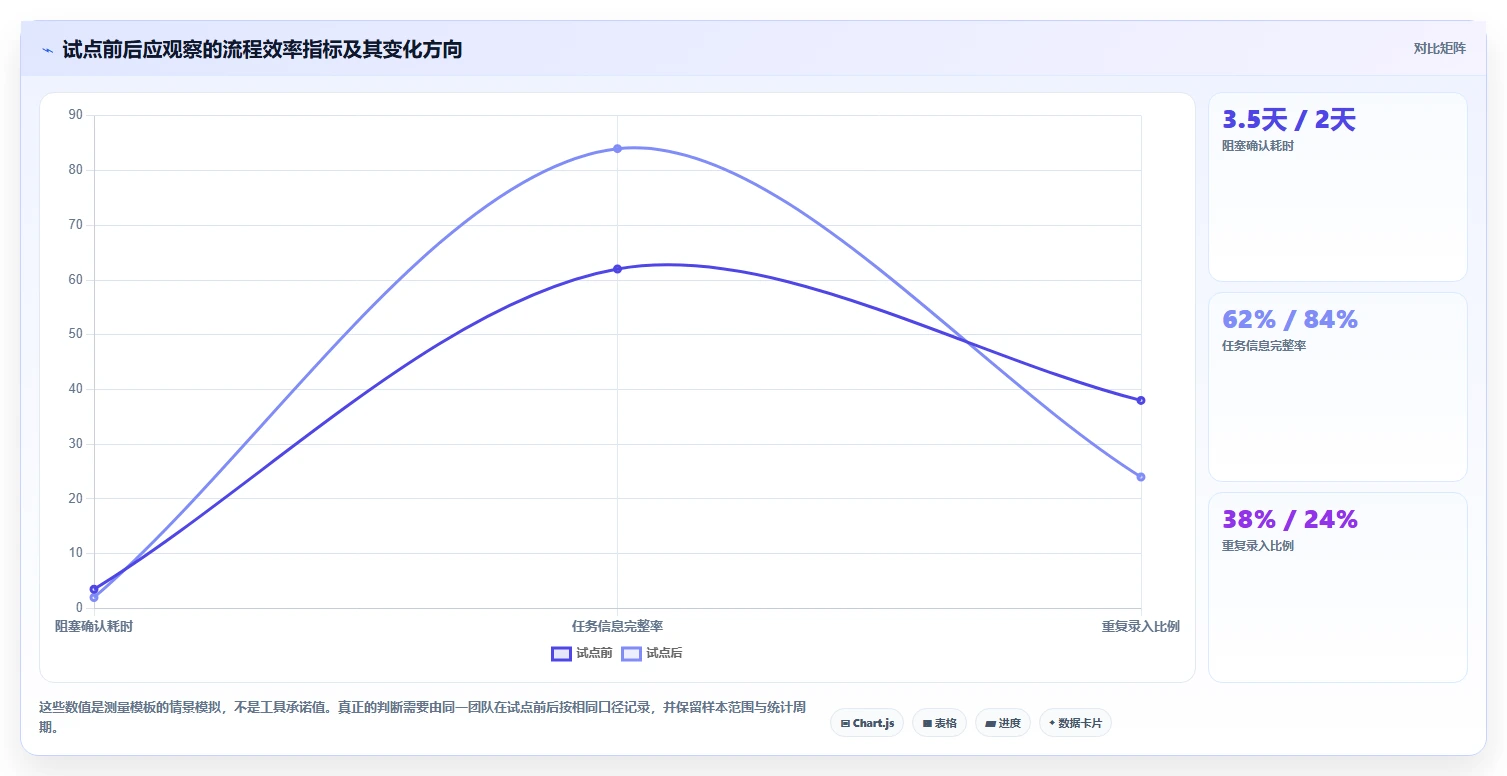Click the 阻塞确认耗时 x-axis label

(94, 627)
